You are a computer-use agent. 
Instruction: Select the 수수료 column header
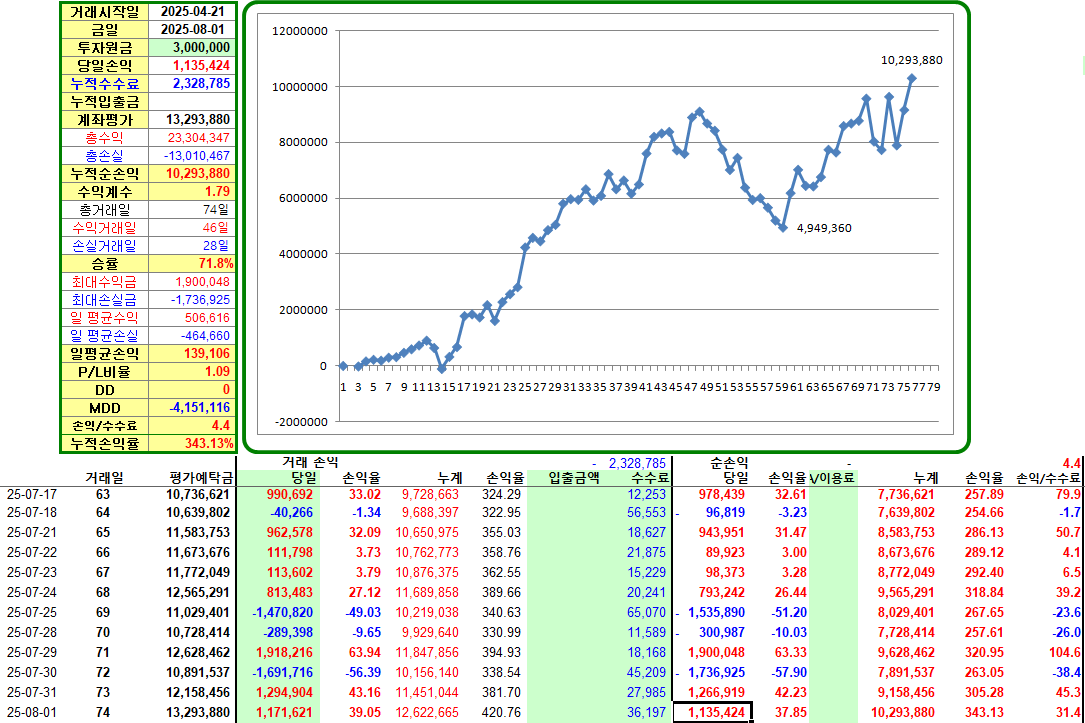coord(650,478)
